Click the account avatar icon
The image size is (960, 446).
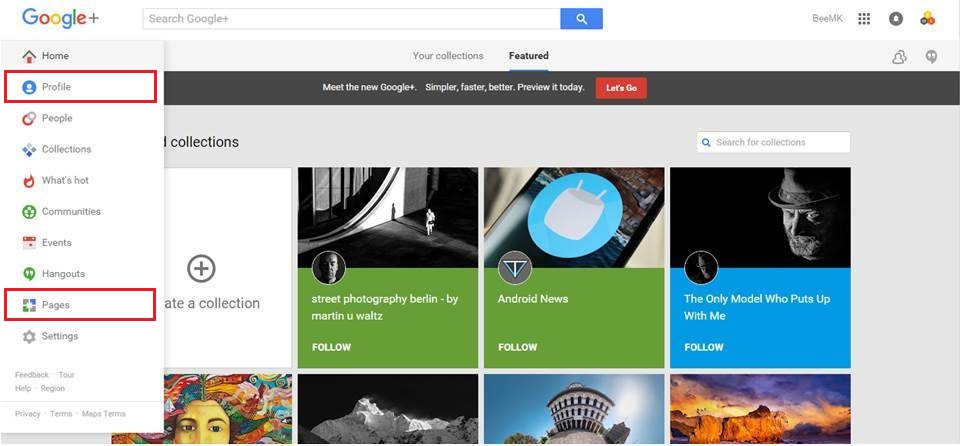[x=928, y=19]
